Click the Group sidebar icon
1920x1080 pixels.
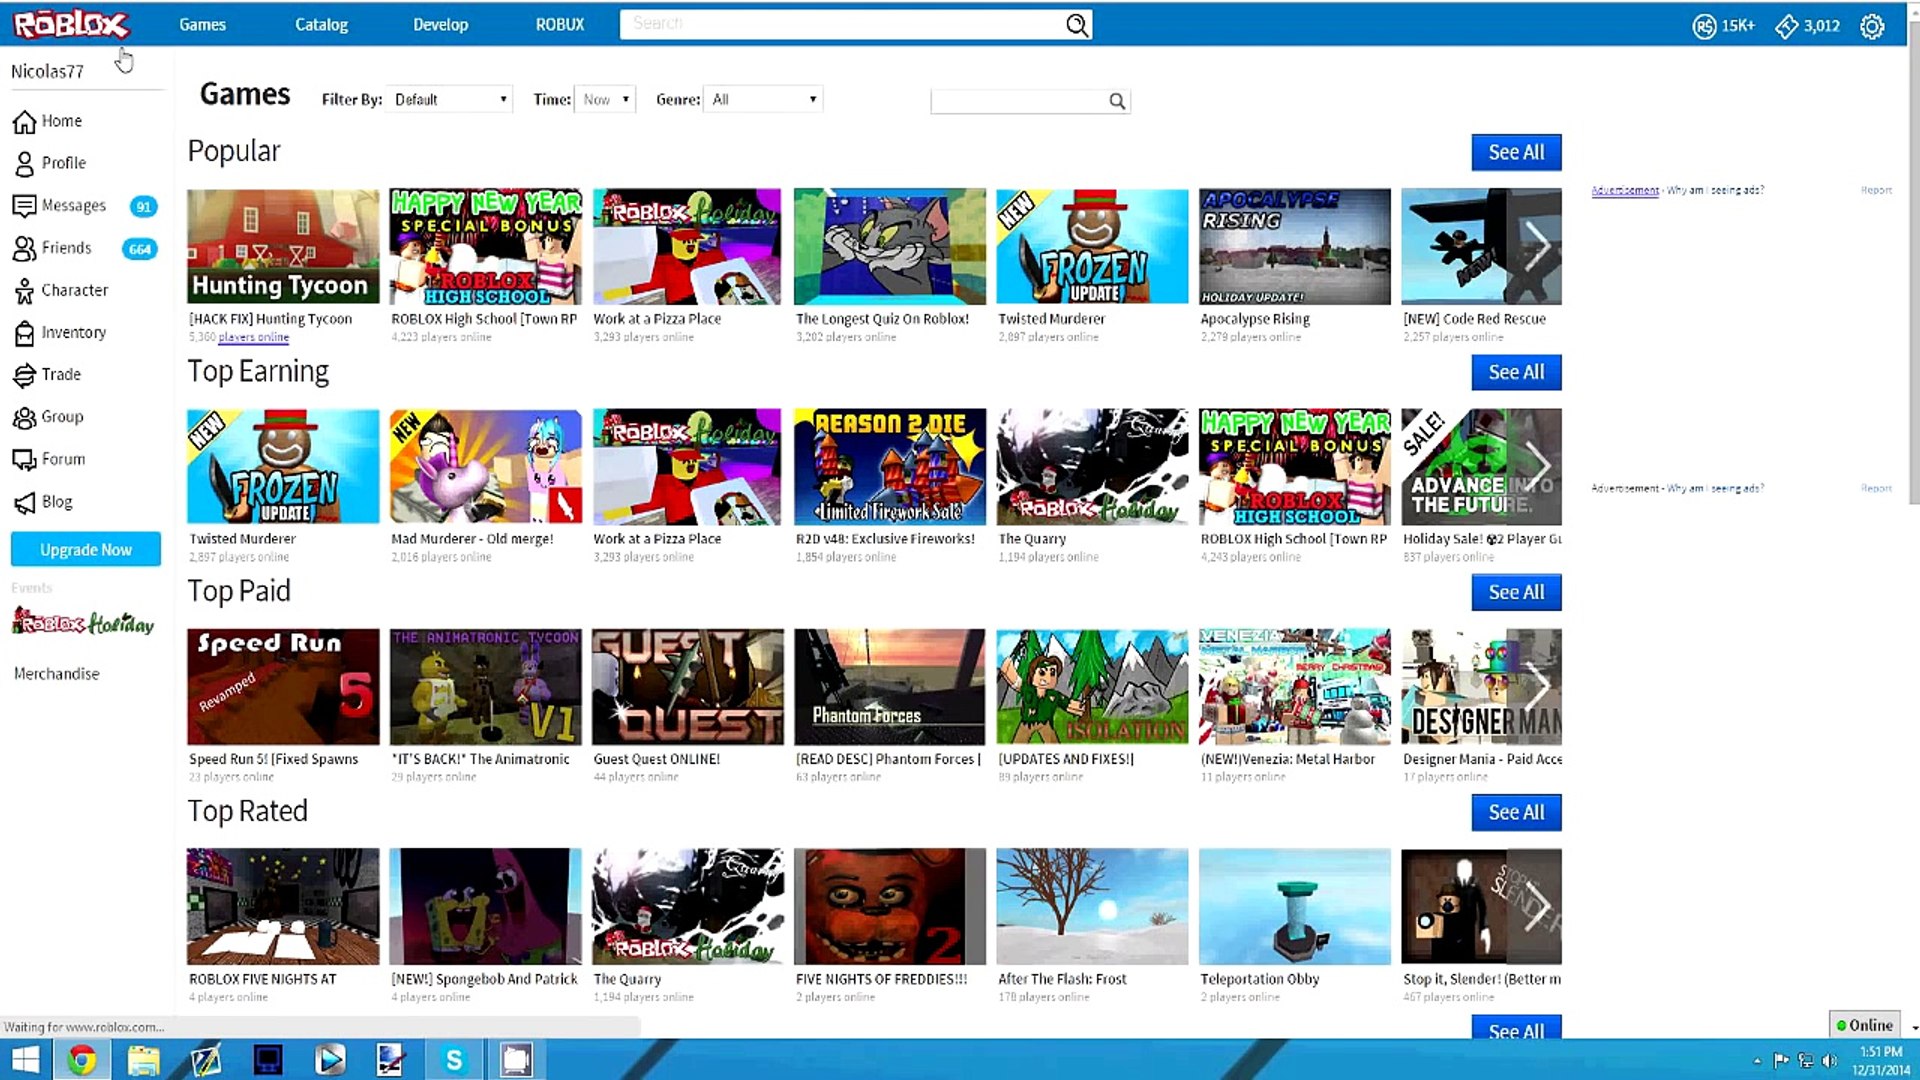click(x=24, y=417)
